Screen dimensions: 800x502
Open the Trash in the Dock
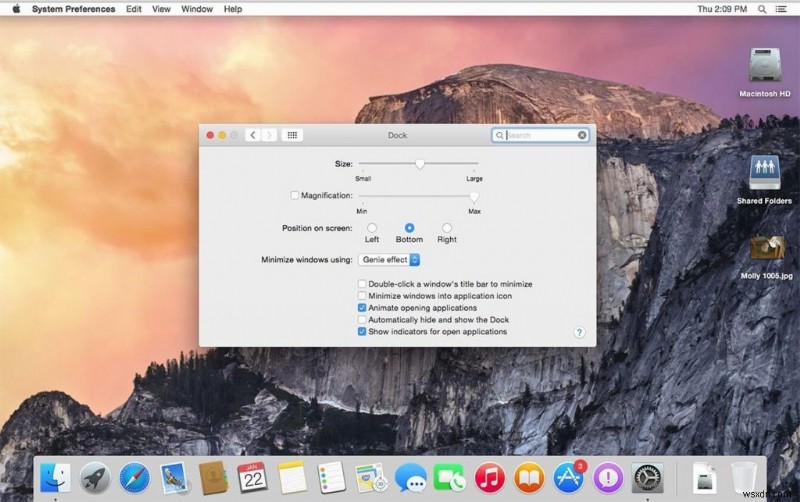744,478
